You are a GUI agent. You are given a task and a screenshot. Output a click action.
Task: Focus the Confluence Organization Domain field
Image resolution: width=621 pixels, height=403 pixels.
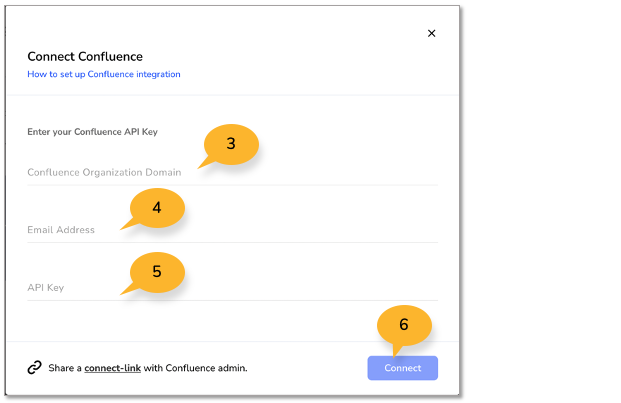232,172
